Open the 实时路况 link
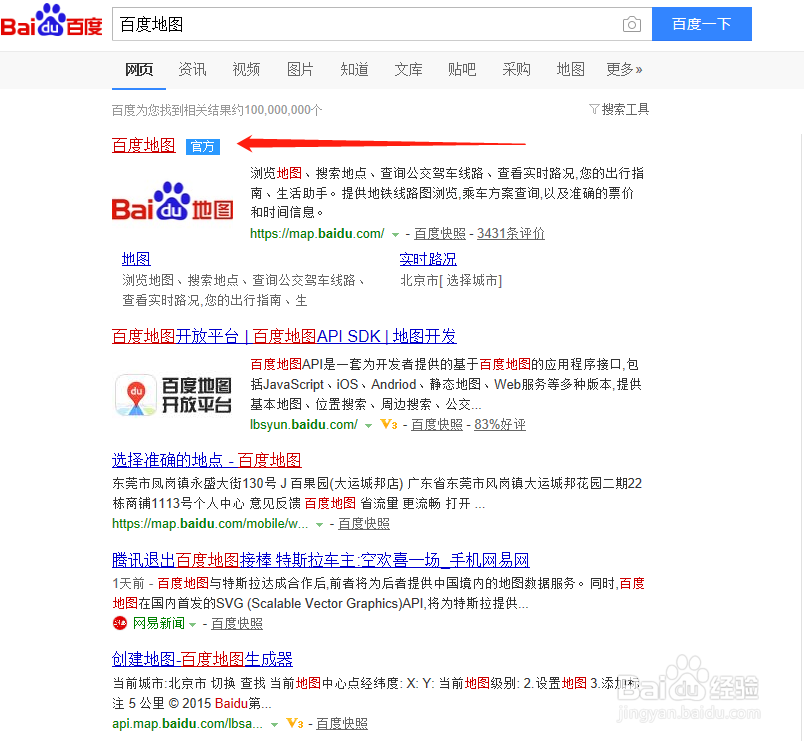 (x=428, y=258)
